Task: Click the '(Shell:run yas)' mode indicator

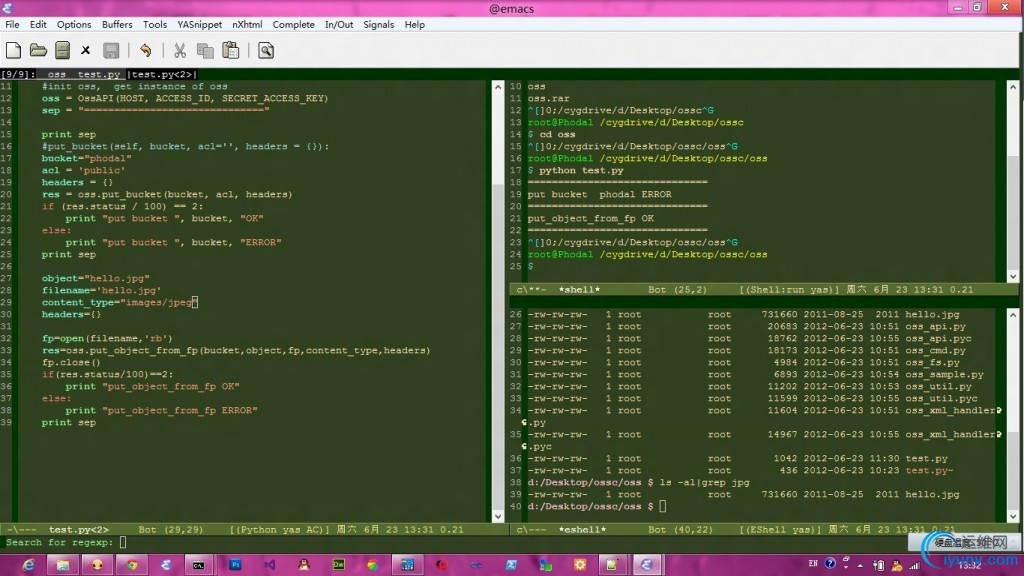Action: [x=790, y=289]
